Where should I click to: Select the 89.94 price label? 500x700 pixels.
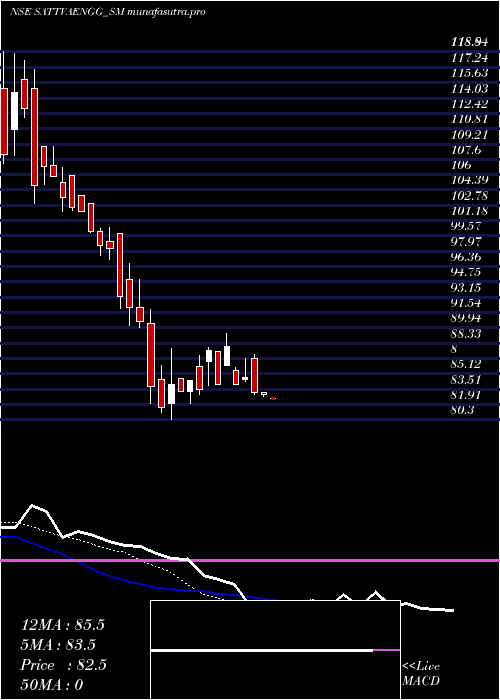[x=466, y=318]
